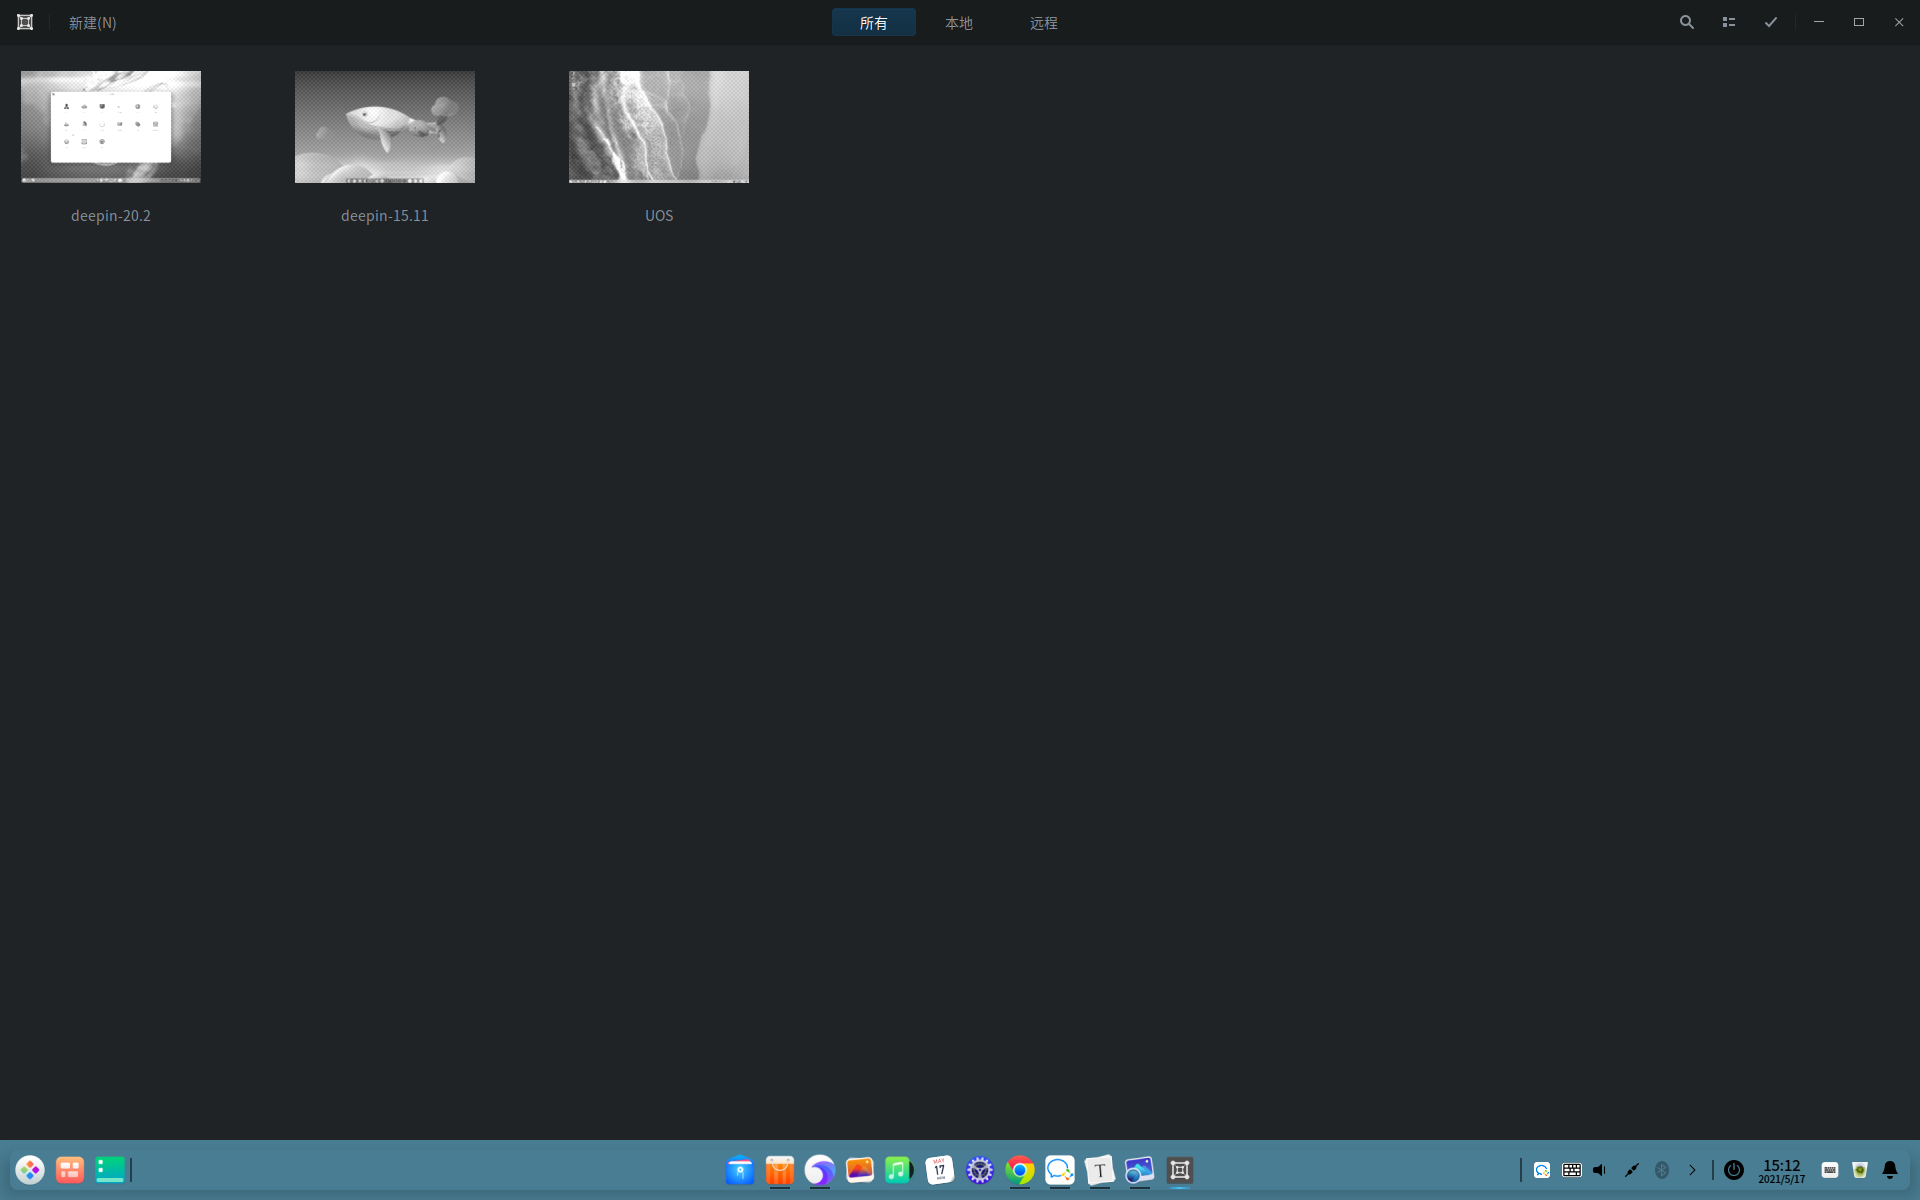Switch to the 远程 tab
Image resolution: width=1920 pixels, height=1200 pixels.
[1043, 22]
